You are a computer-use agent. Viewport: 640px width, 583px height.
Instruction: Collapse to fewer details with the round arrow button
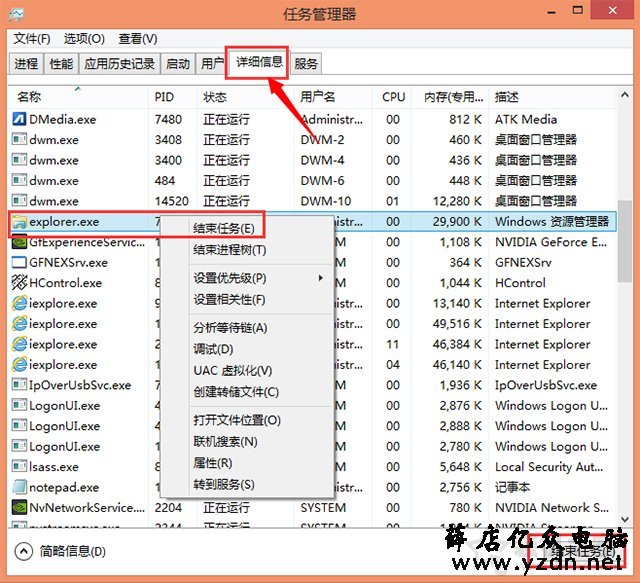click(24, 552)
